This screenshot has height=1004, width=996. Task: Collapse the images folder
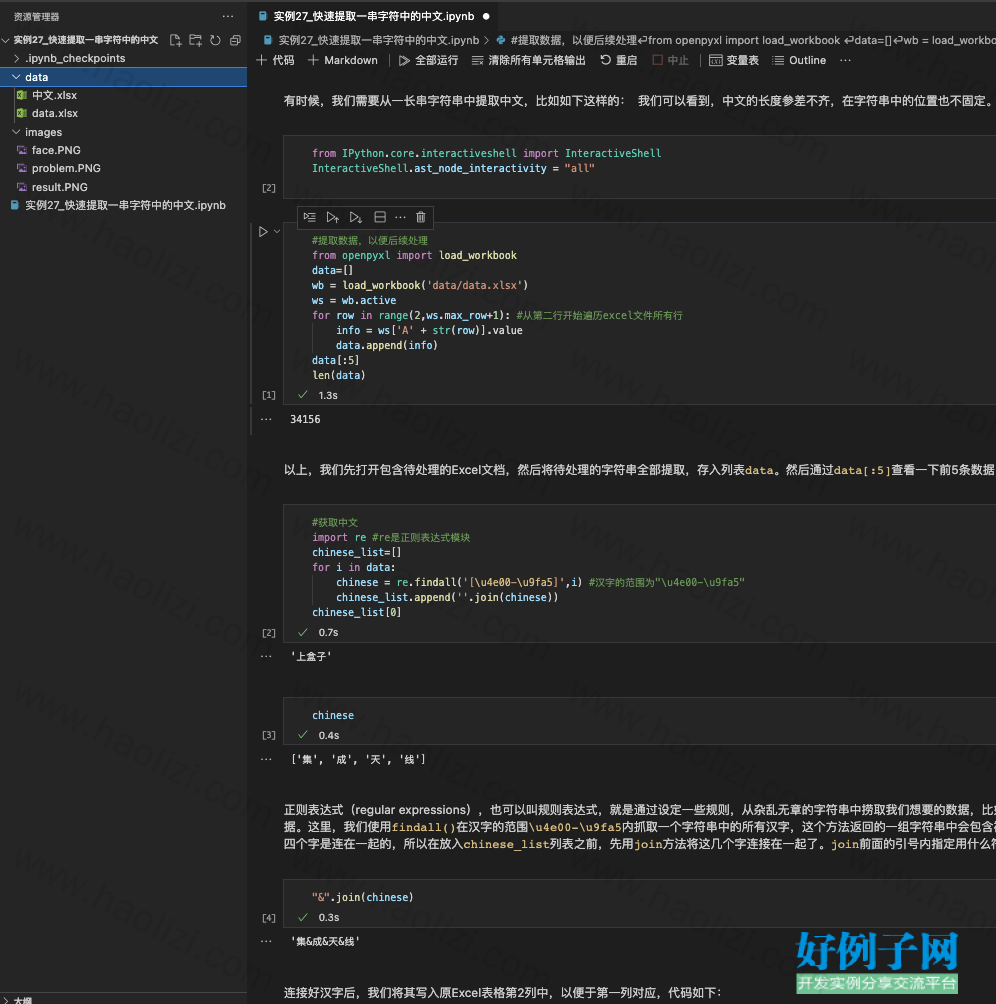124,132
